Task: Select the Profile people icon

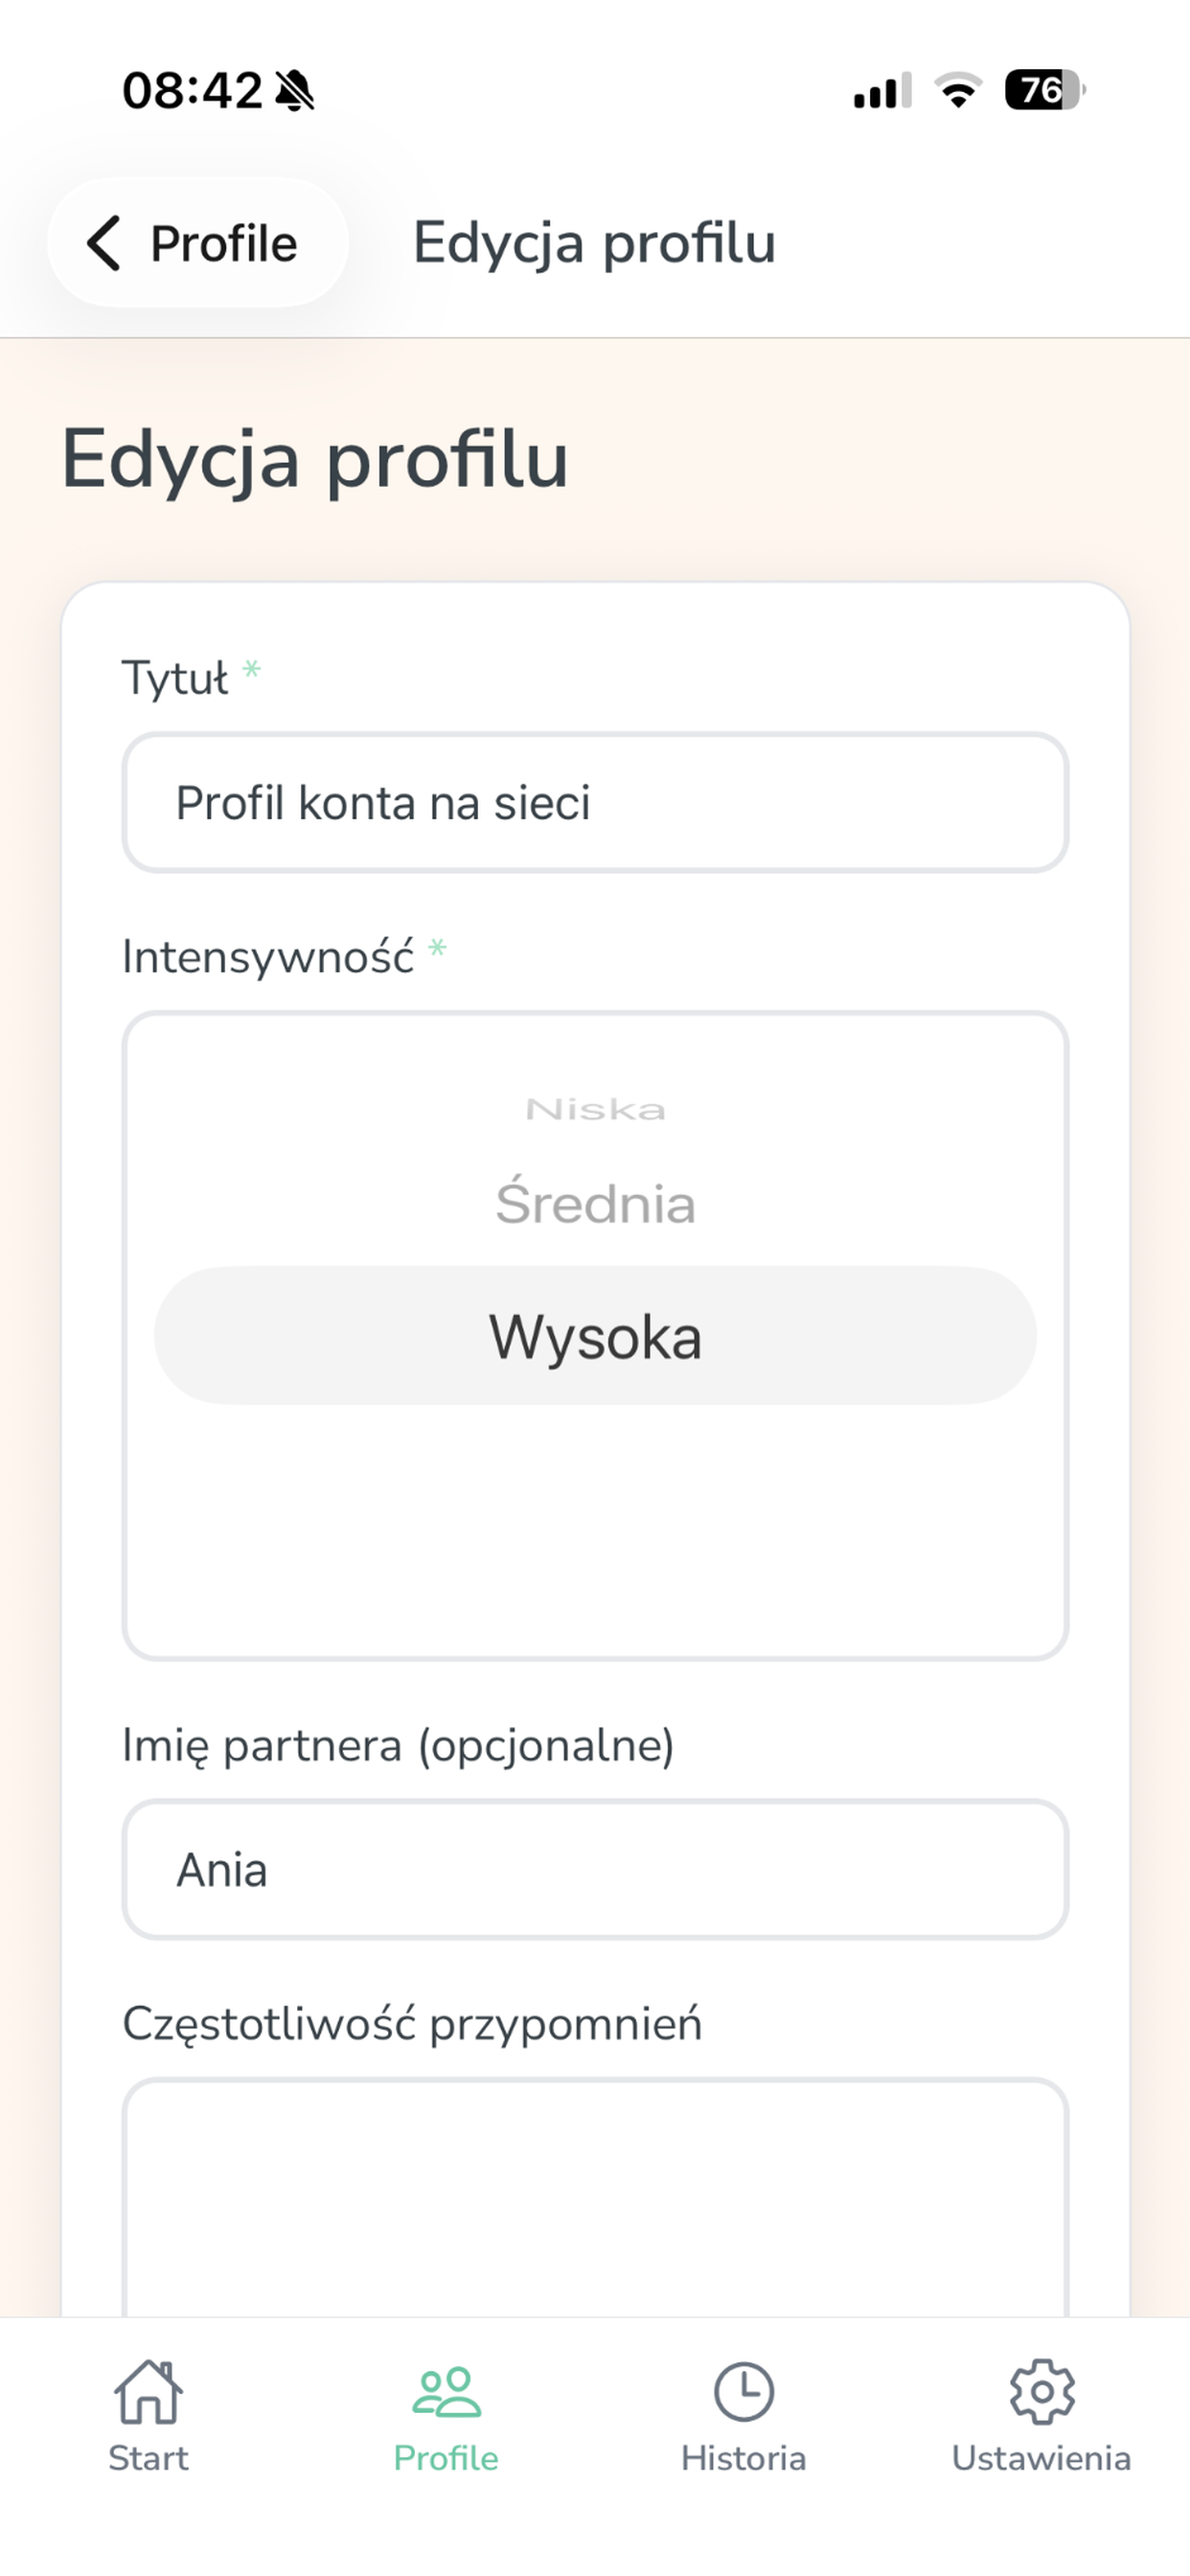Action: click(446, 2392)
